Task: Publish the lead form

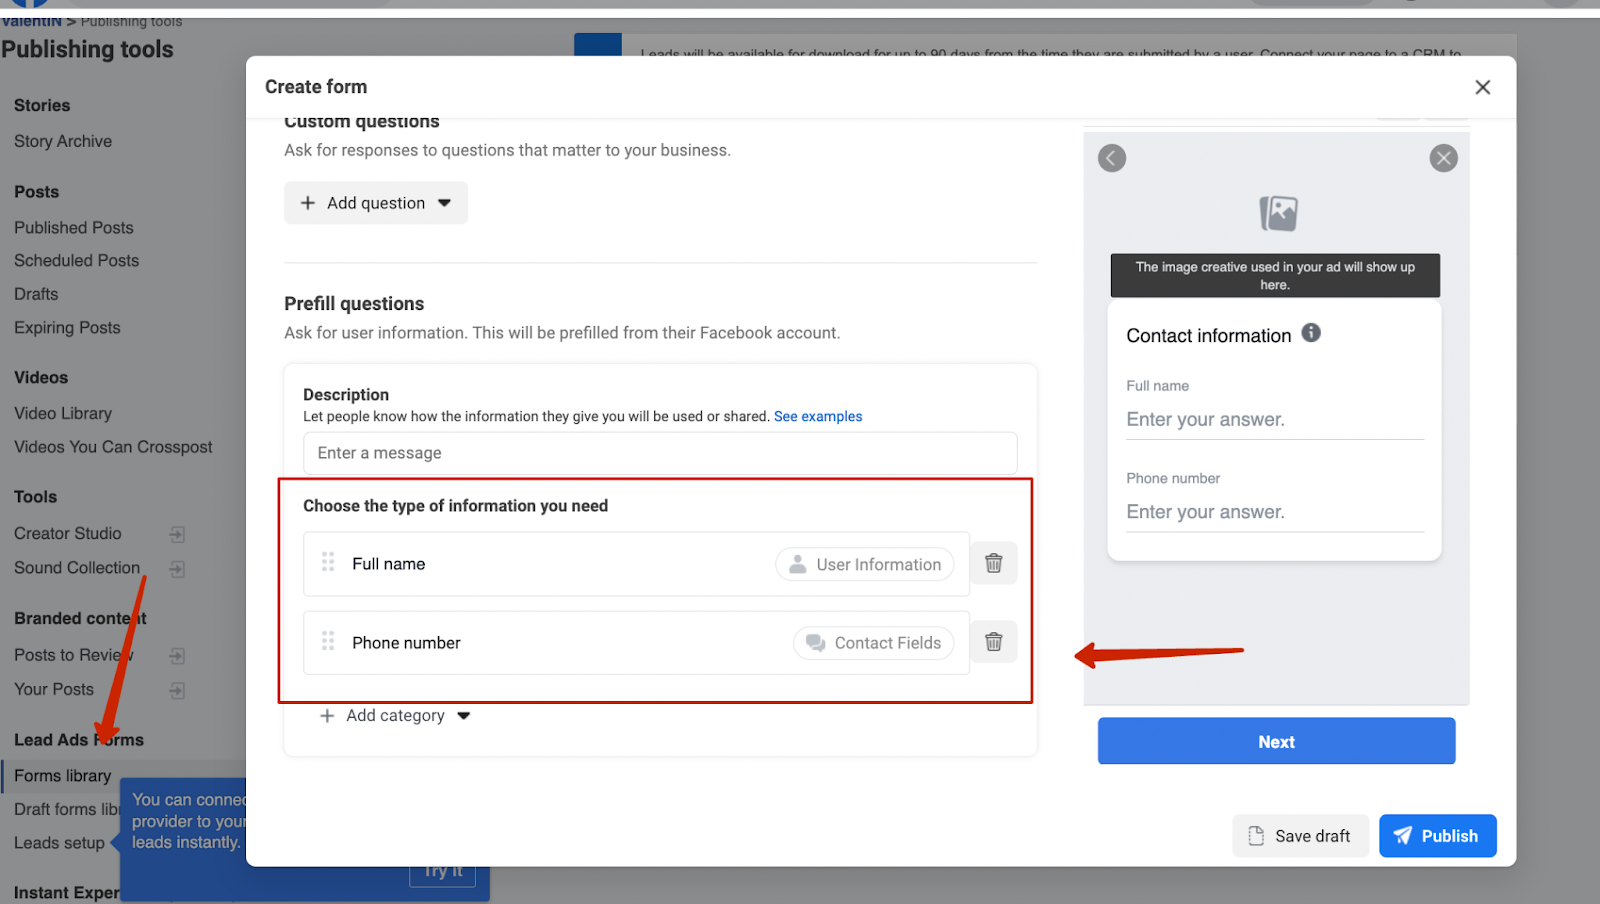Action: point(1437,836)
